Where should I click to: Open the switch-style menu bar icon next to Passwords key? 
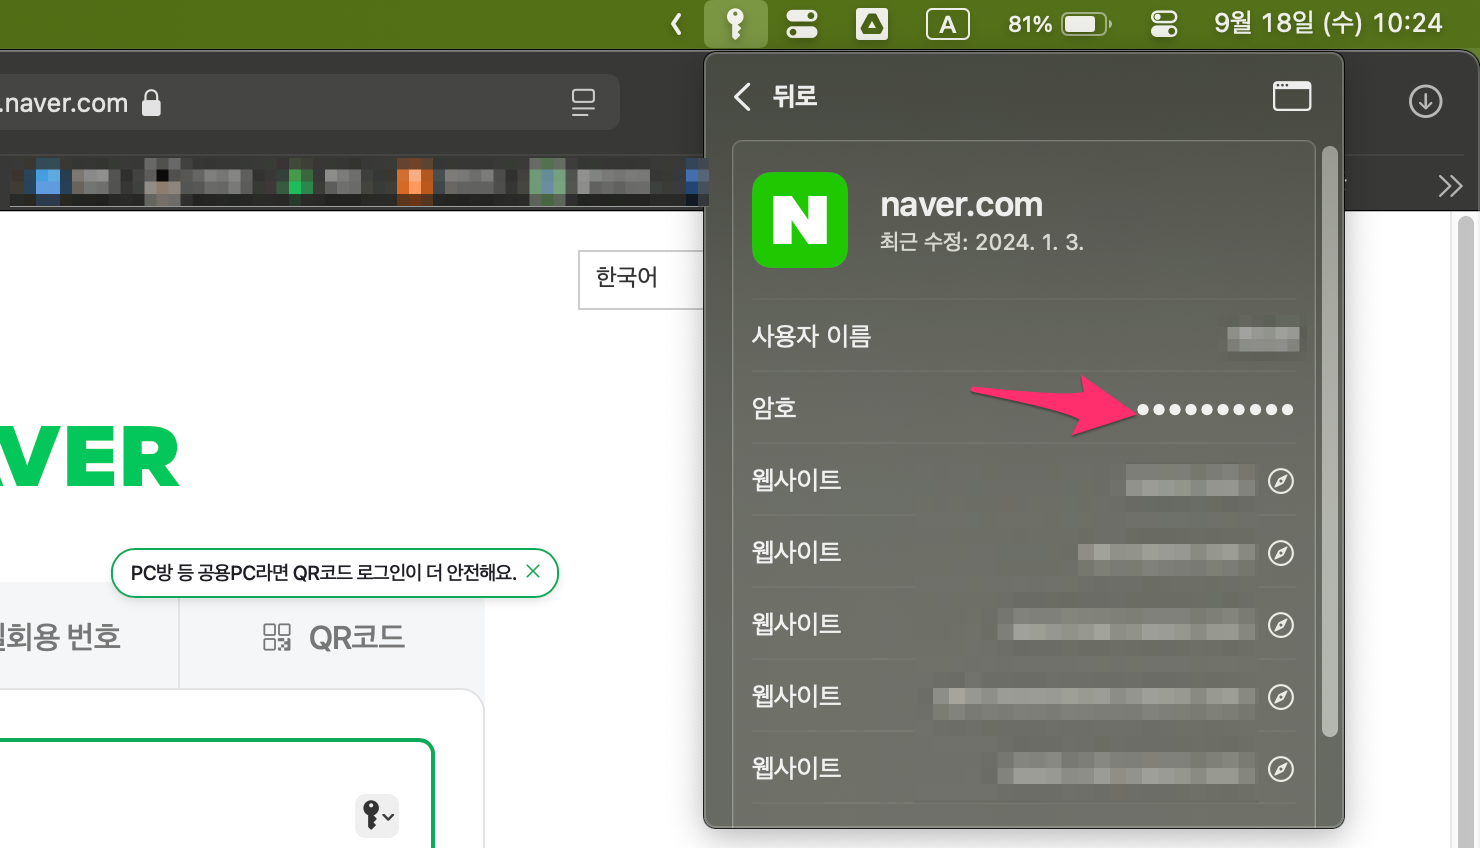click(802, 24)
